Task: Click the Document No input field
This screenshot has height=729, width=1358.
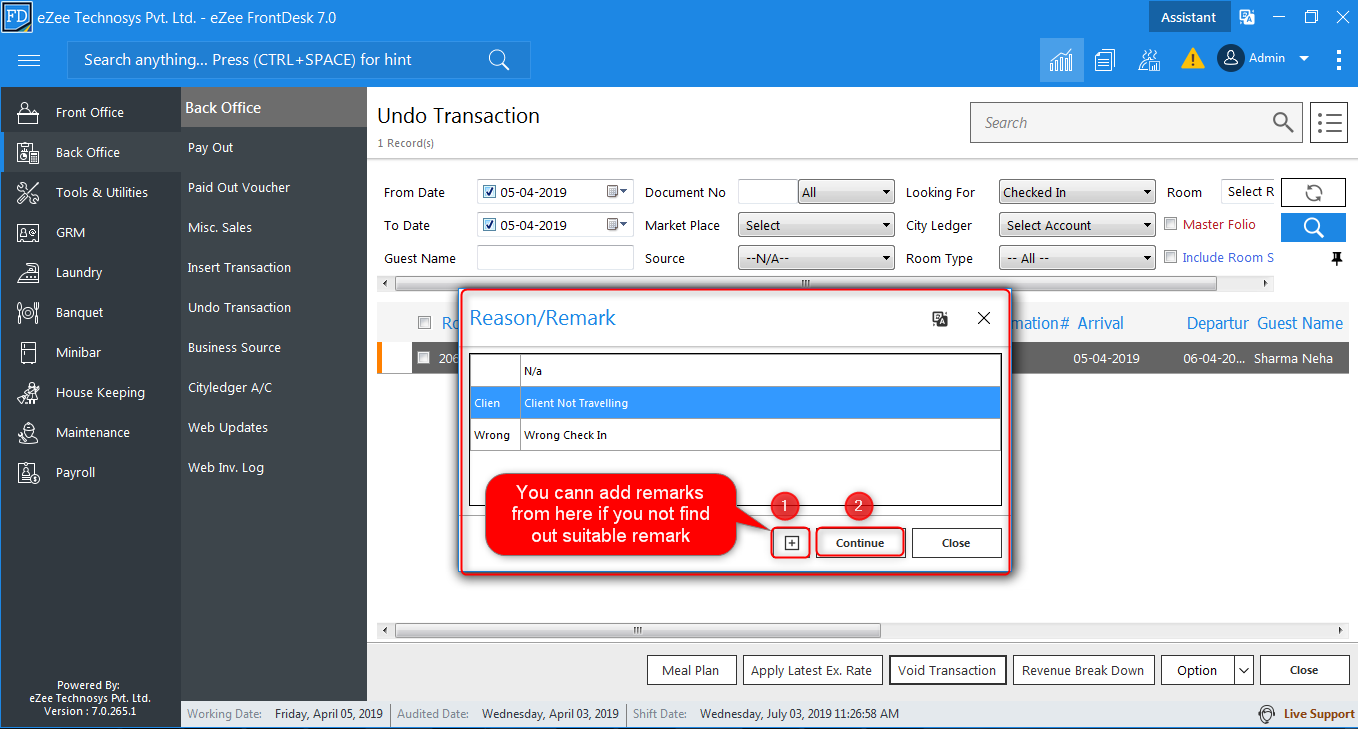Action: pyautogui.click(x=767, y=192)
